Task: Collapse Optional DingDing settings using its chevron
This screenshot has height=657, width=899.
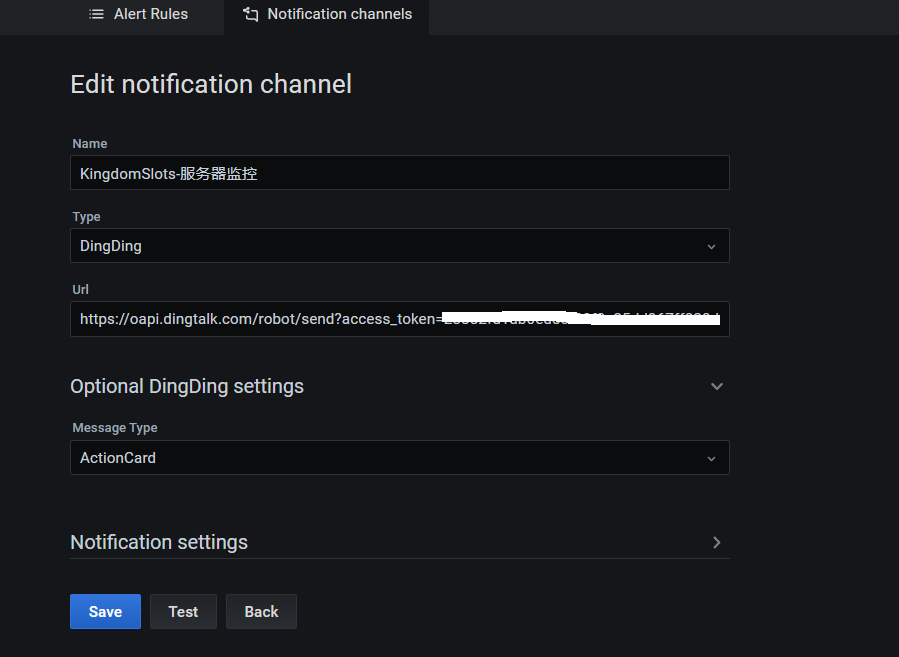Action: coord(716,386)
